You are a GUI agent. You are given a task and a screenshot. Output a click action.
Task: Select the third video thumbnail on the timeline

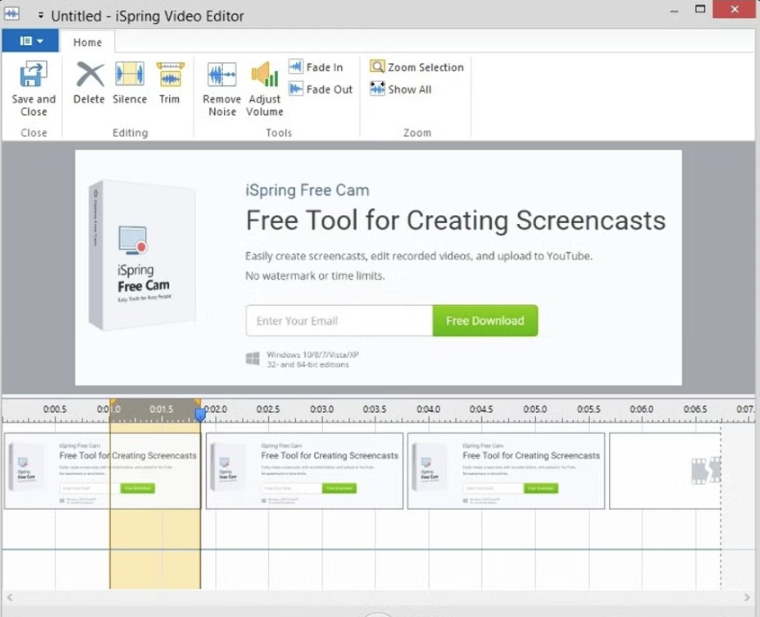506,471
